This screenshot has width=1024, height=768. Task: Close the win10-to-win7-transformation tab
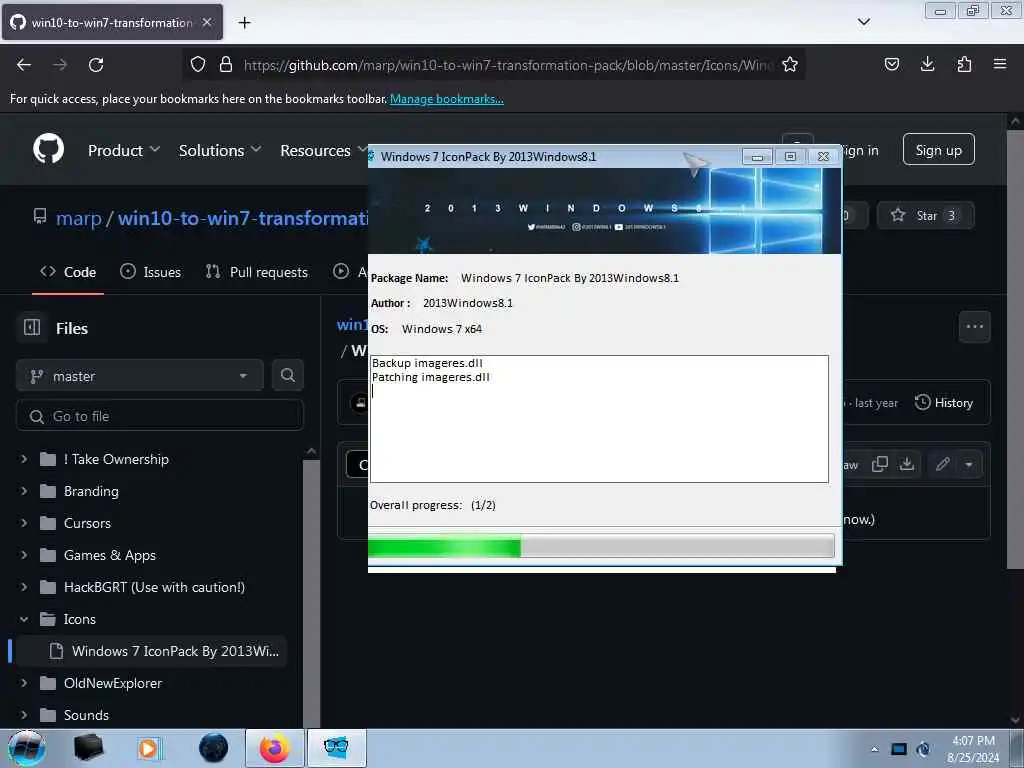coord(207,22)
